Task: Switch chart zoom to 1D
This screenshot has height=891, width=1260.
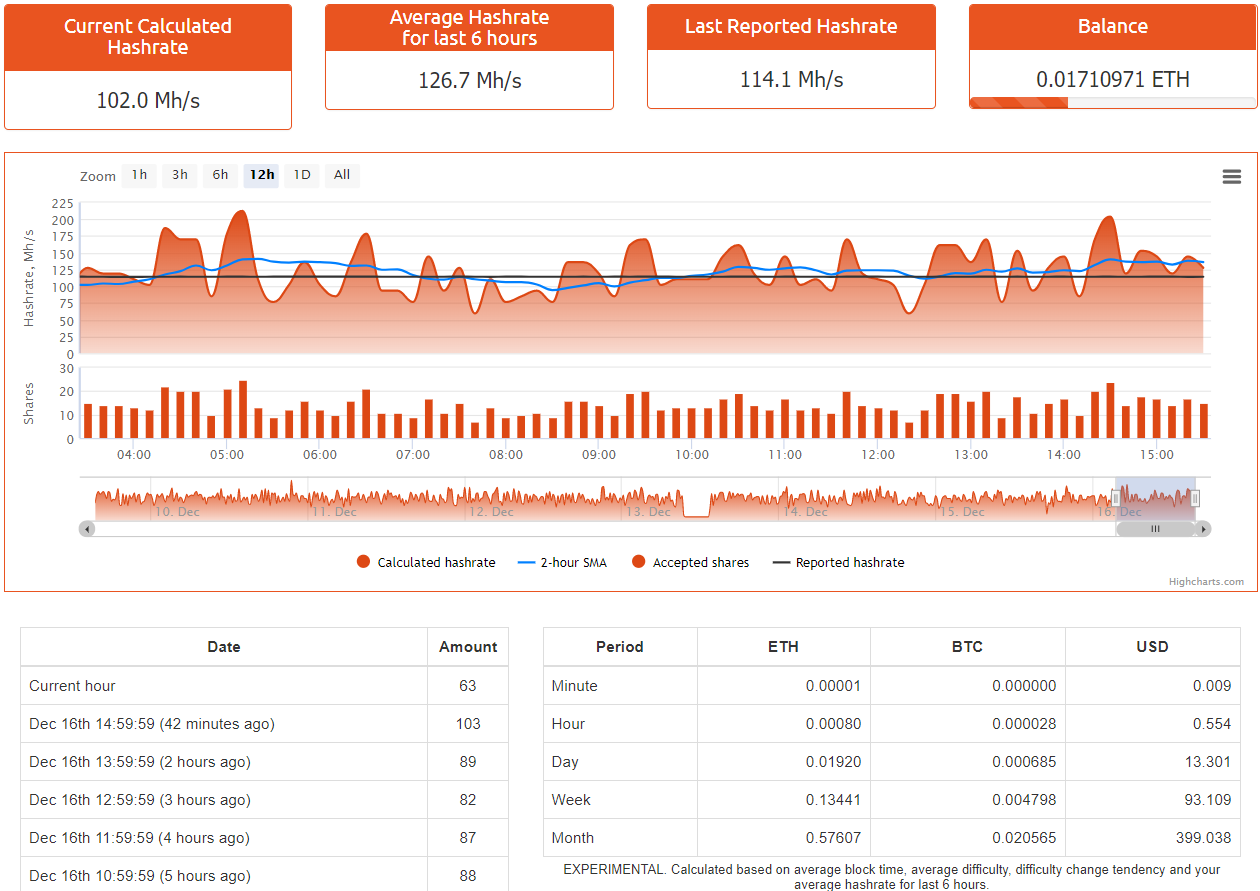Action: 302,175
